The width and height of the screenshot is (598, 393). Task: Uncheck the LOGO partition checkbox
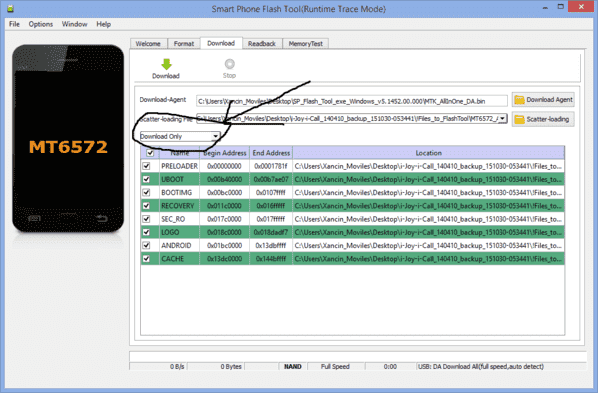(146, 232)
